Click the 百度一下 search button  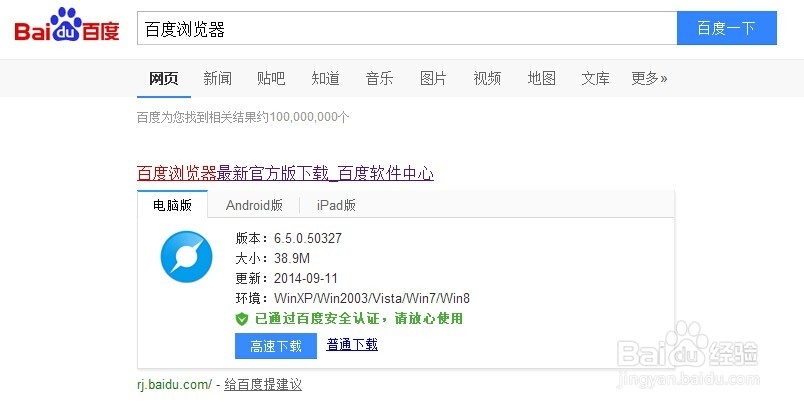click(727, 28)
